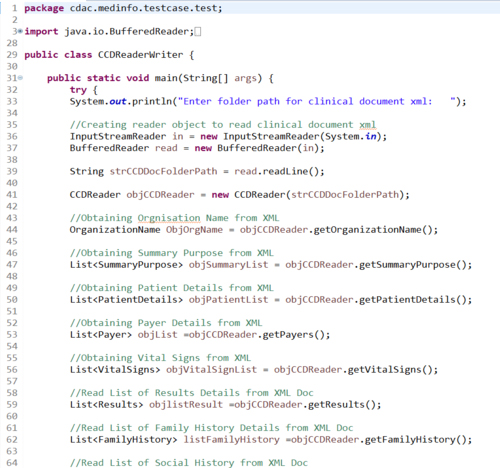Click the listFamilyHistory variable

232,440
